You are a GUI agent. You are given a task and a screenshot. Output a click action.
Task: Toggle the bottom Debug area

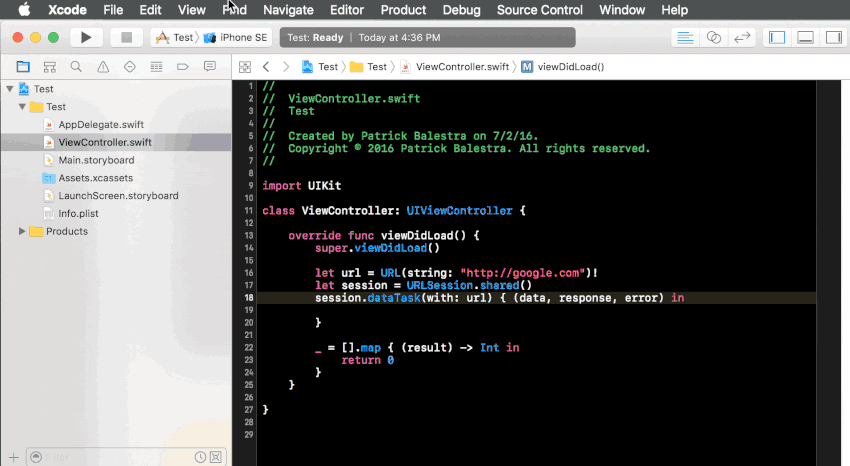[806, 37]
